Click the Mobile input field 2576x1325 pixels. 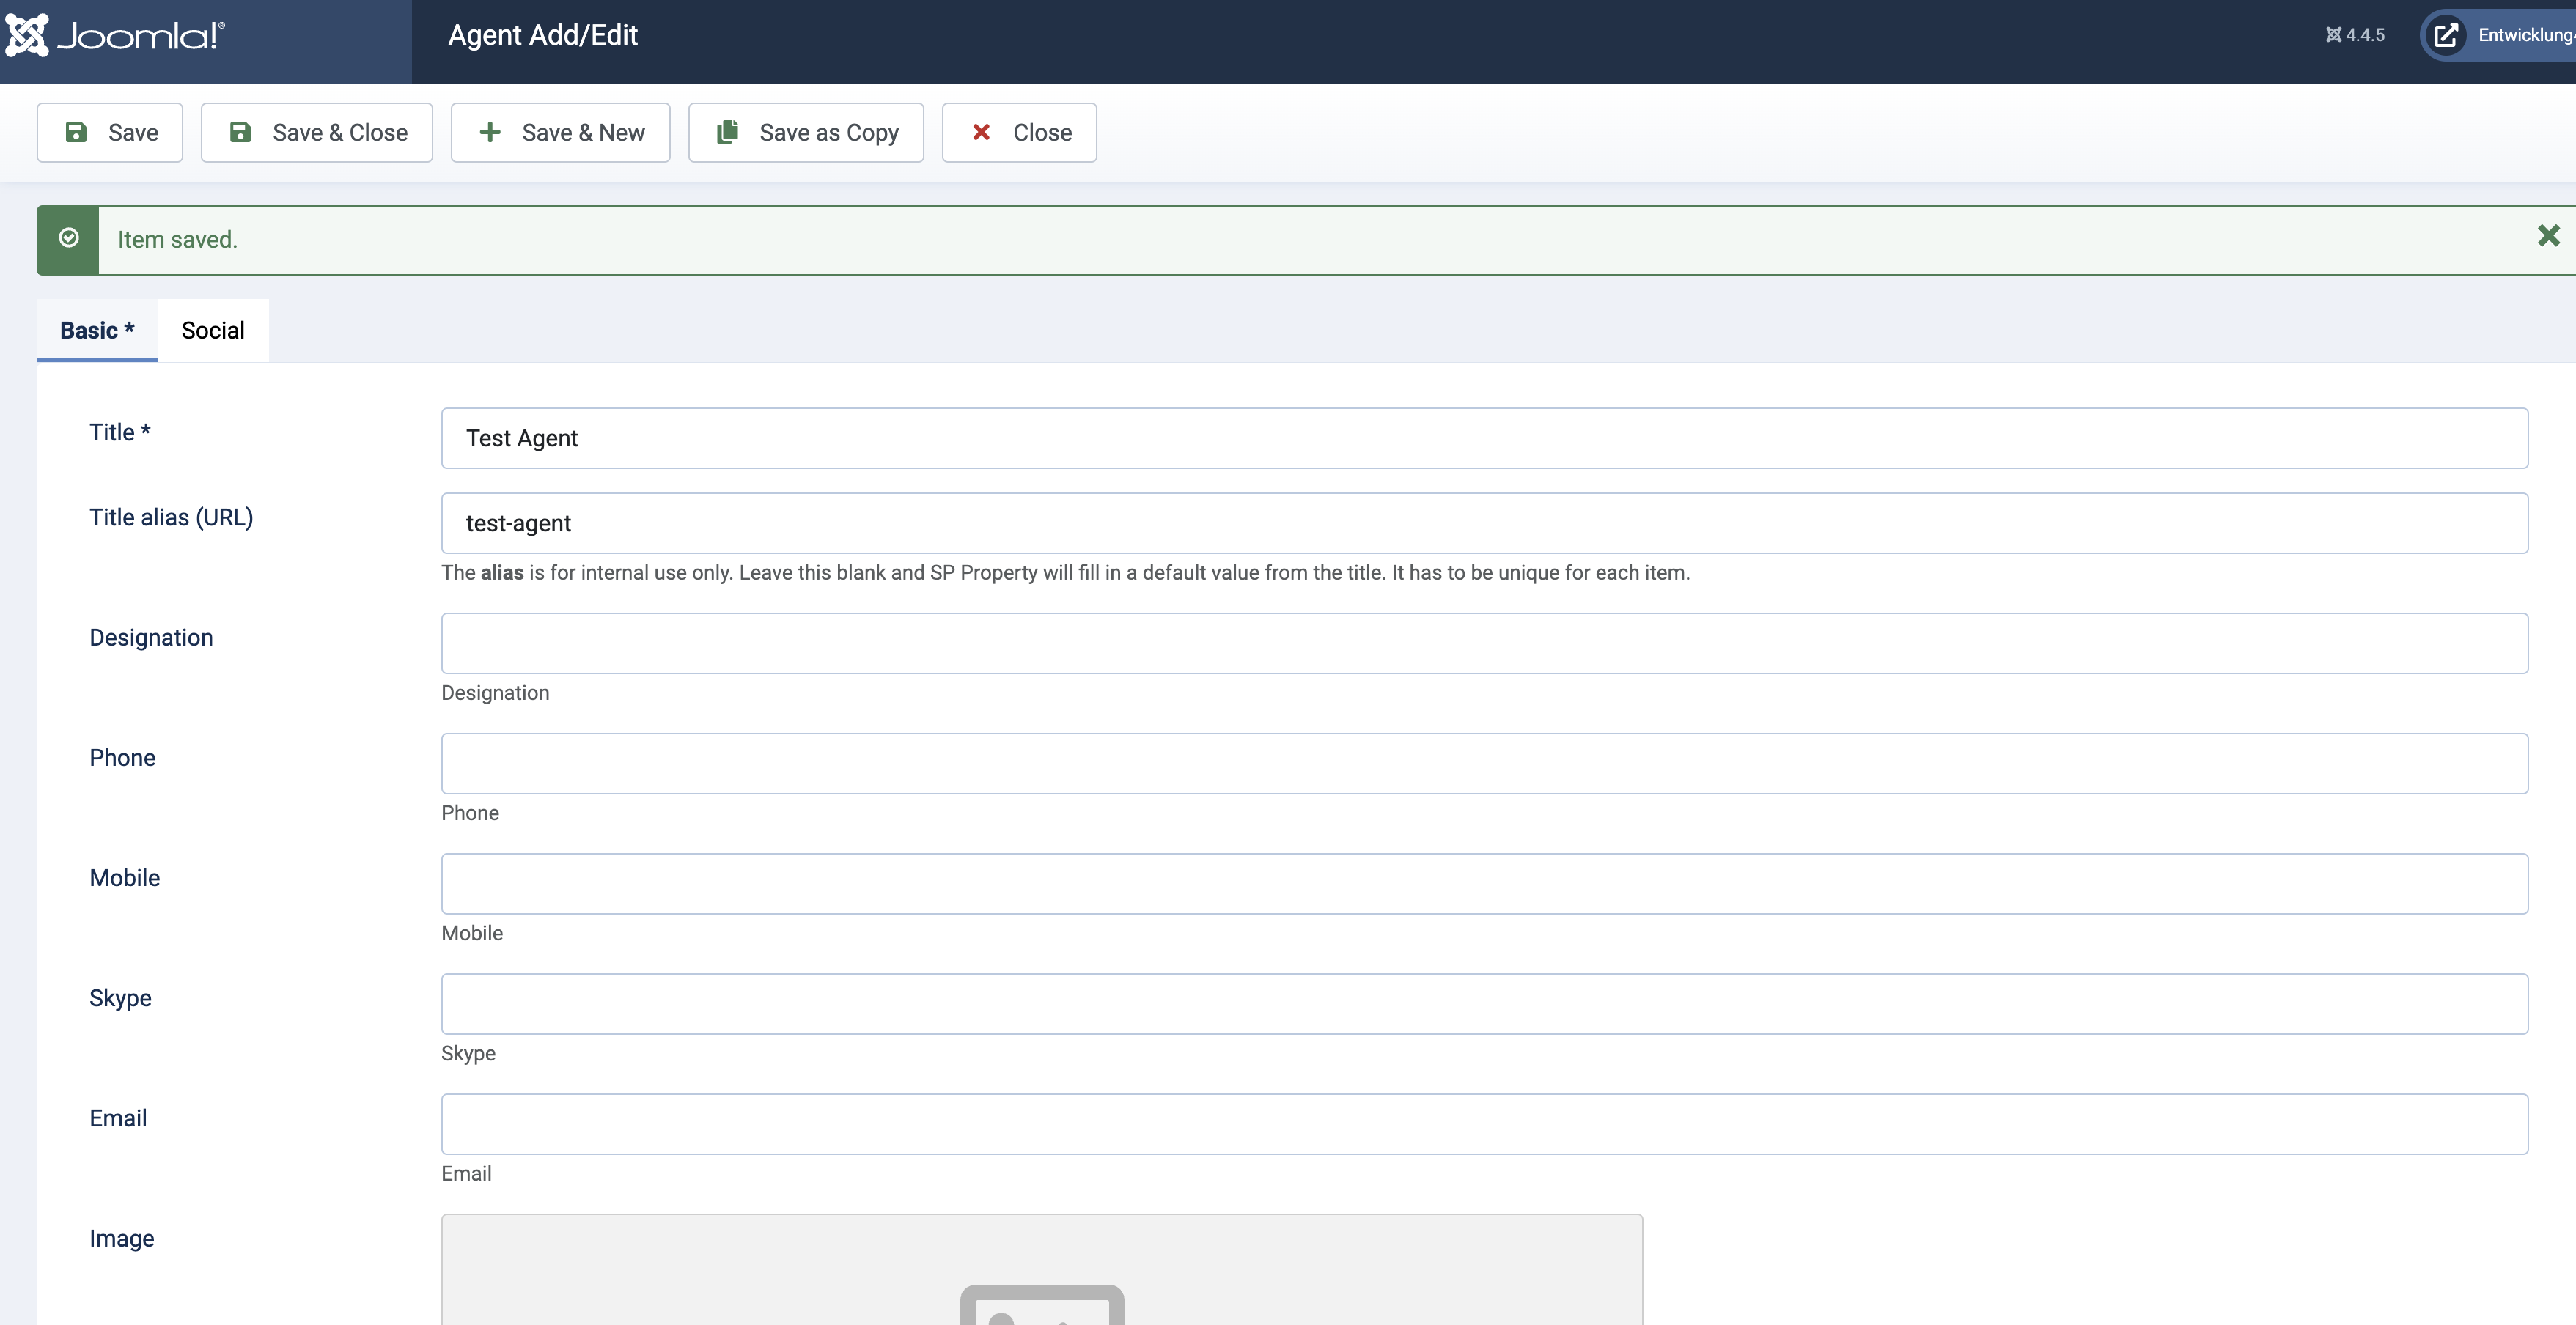click(1484, 882)
